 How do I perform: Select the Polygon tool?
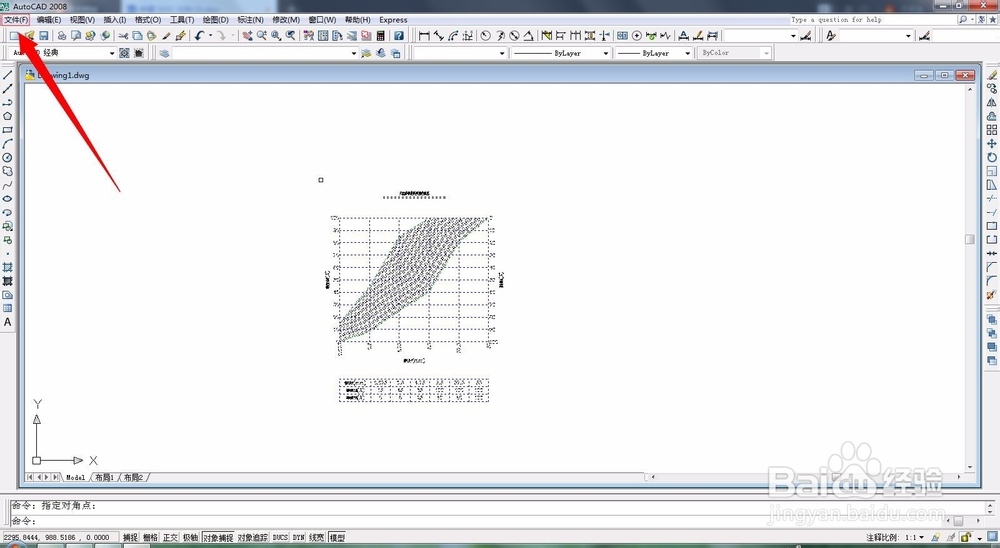click(8, 116)
